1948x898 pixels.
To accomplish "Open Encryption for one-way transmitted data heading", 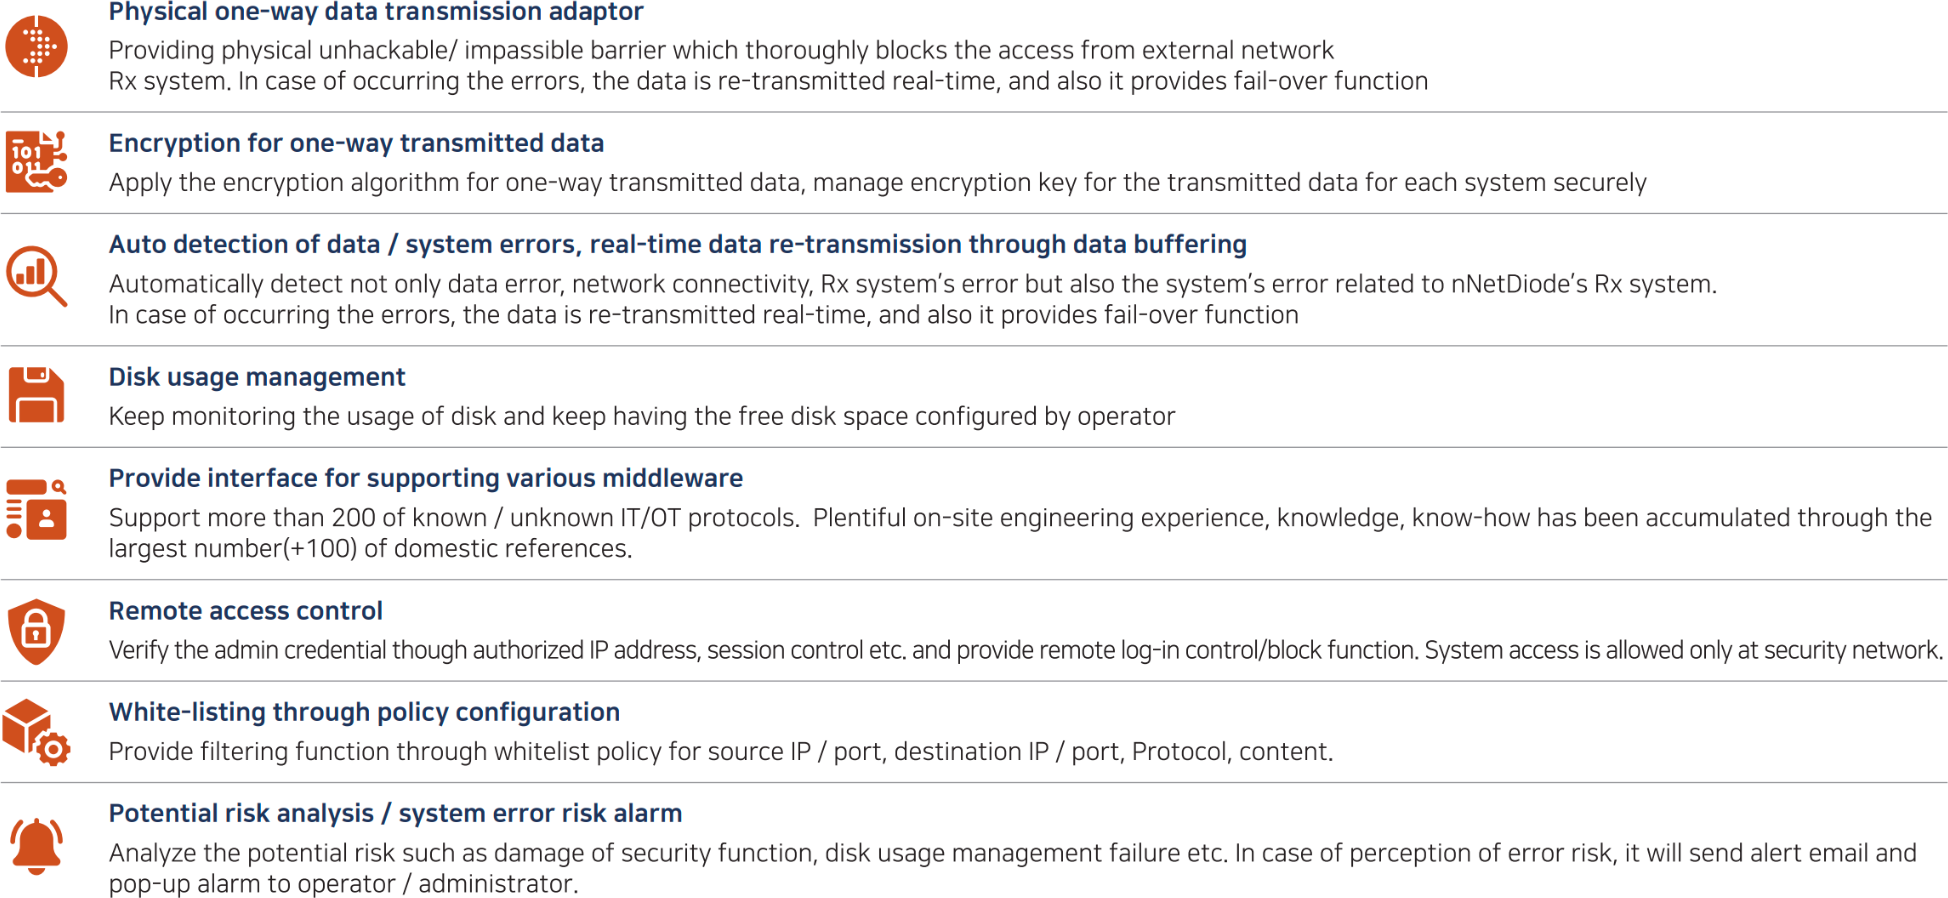I will tap(356, 143).
